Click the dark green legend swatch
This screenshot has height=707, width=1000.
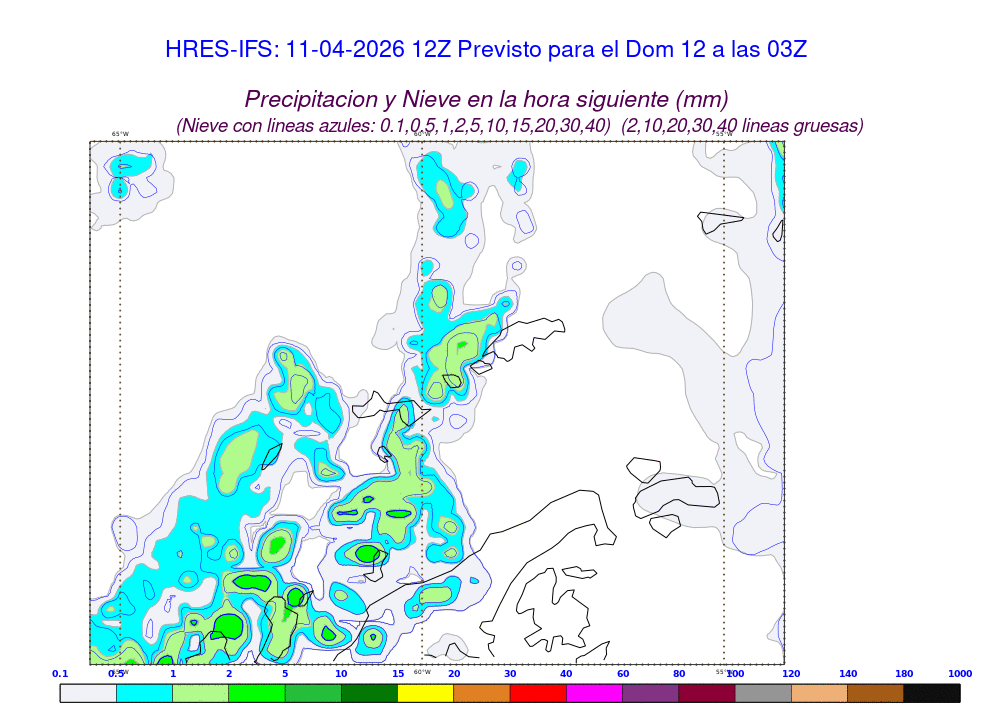point(369,693)
